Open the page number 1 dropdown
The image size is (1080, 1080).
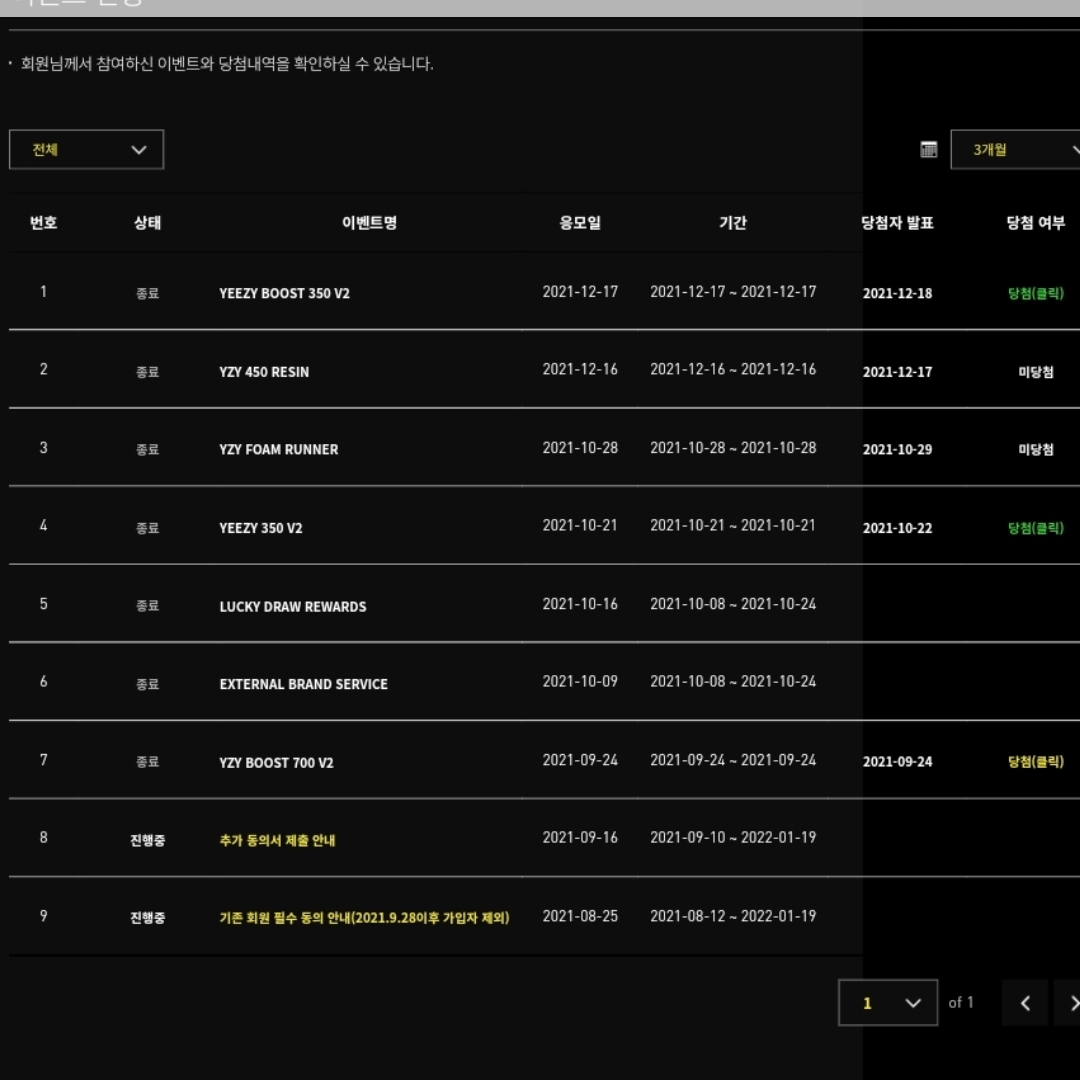click(x=888, y=1003)
